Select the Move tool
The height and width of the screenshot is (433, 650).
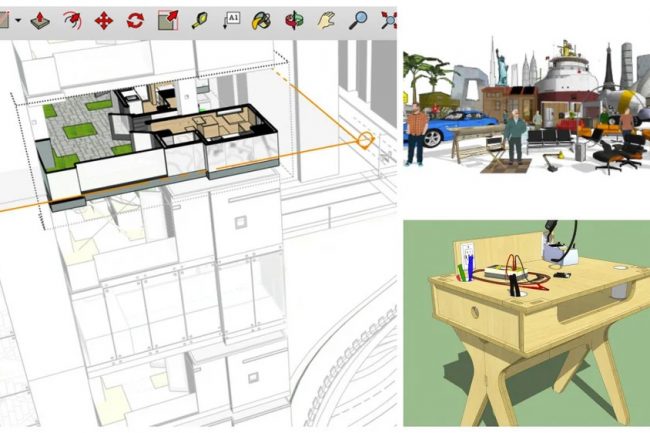(x=103, y=19)
